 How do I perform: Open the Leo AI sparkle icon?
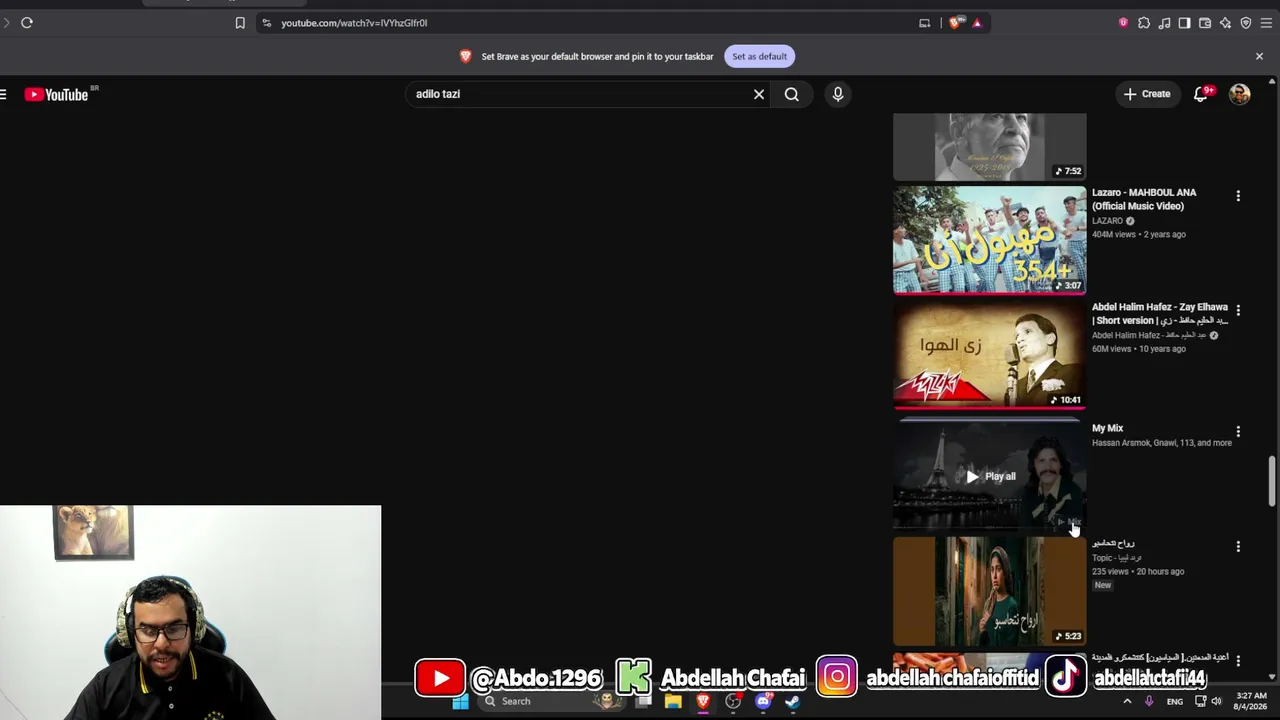pos(1225,23)
